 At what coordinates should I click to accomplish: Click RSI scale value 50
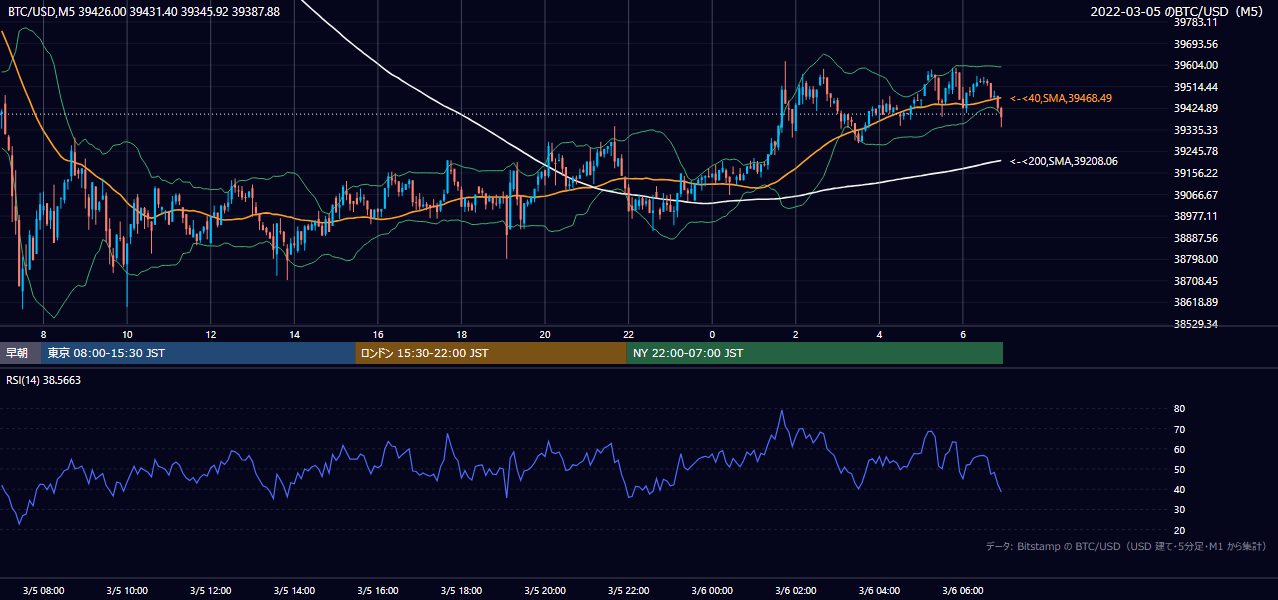click(1180, 469)
